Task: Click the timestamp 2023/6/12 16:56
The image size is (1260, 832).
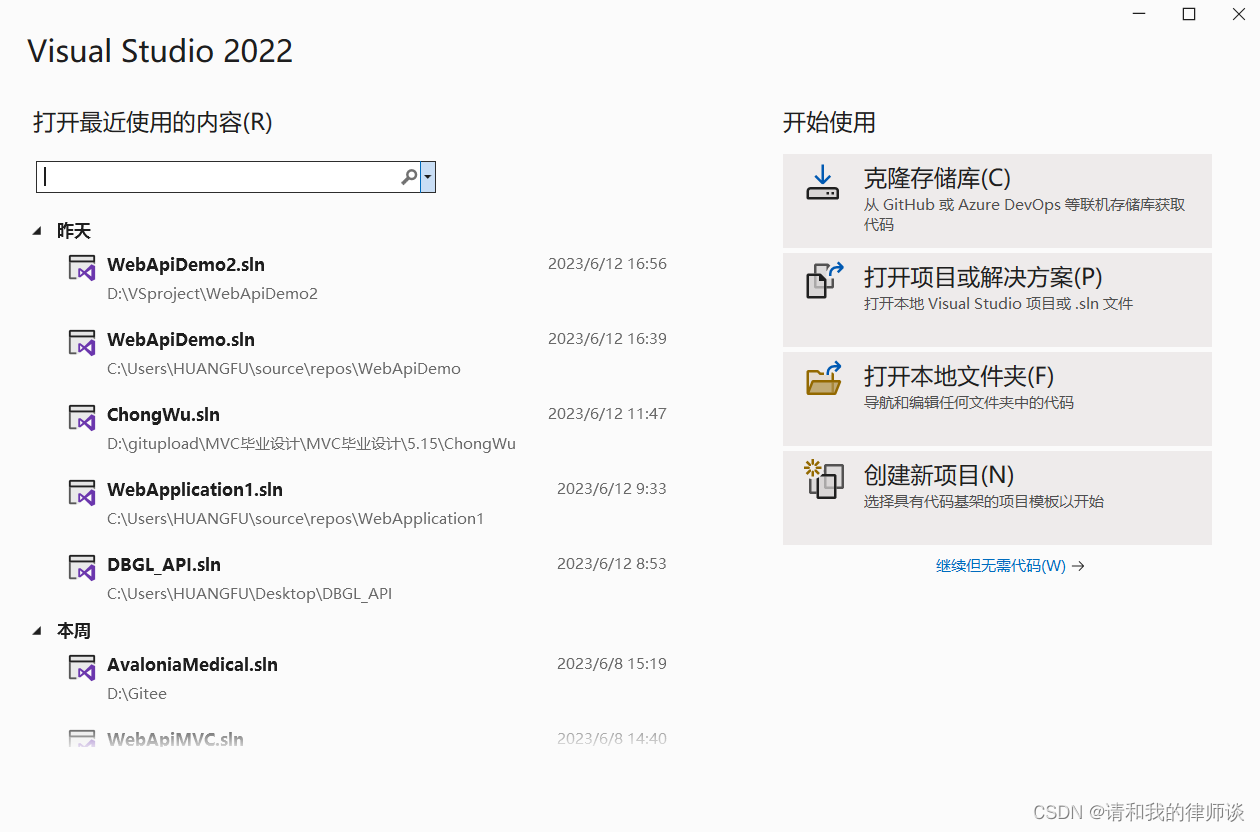Action: [x=607, y=264]
